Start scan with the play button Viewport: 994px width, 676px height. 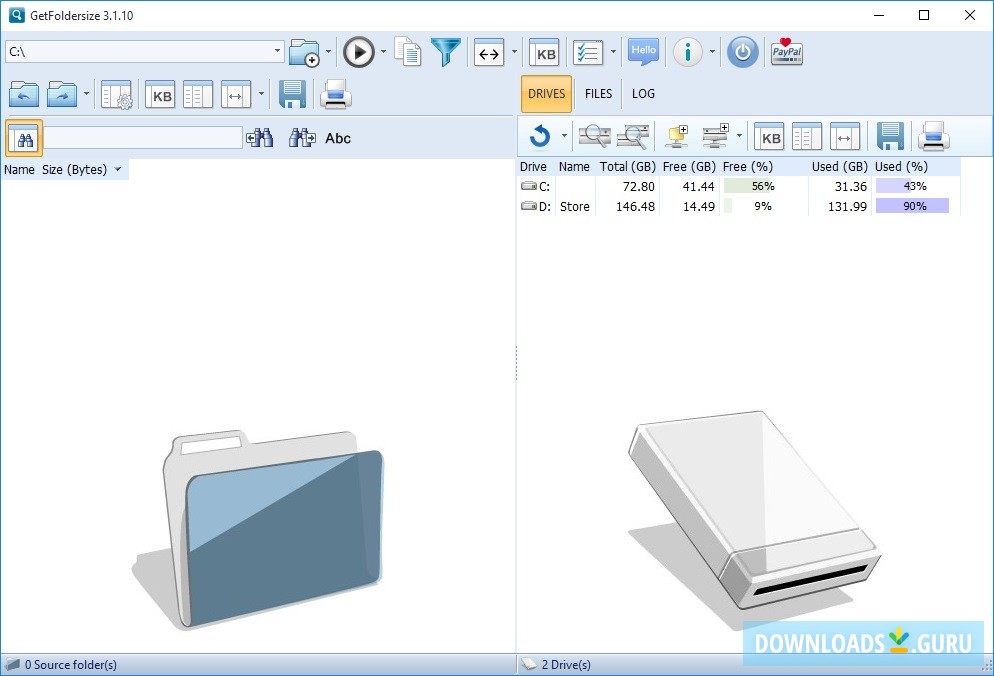(x=359, y=52)
